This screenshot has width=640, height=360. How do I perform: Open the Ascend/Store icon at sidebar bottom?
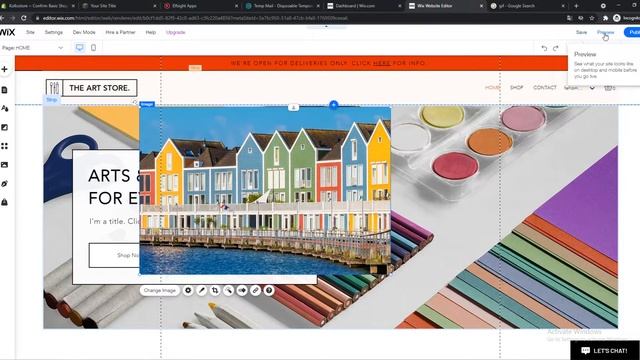[4, 202]
